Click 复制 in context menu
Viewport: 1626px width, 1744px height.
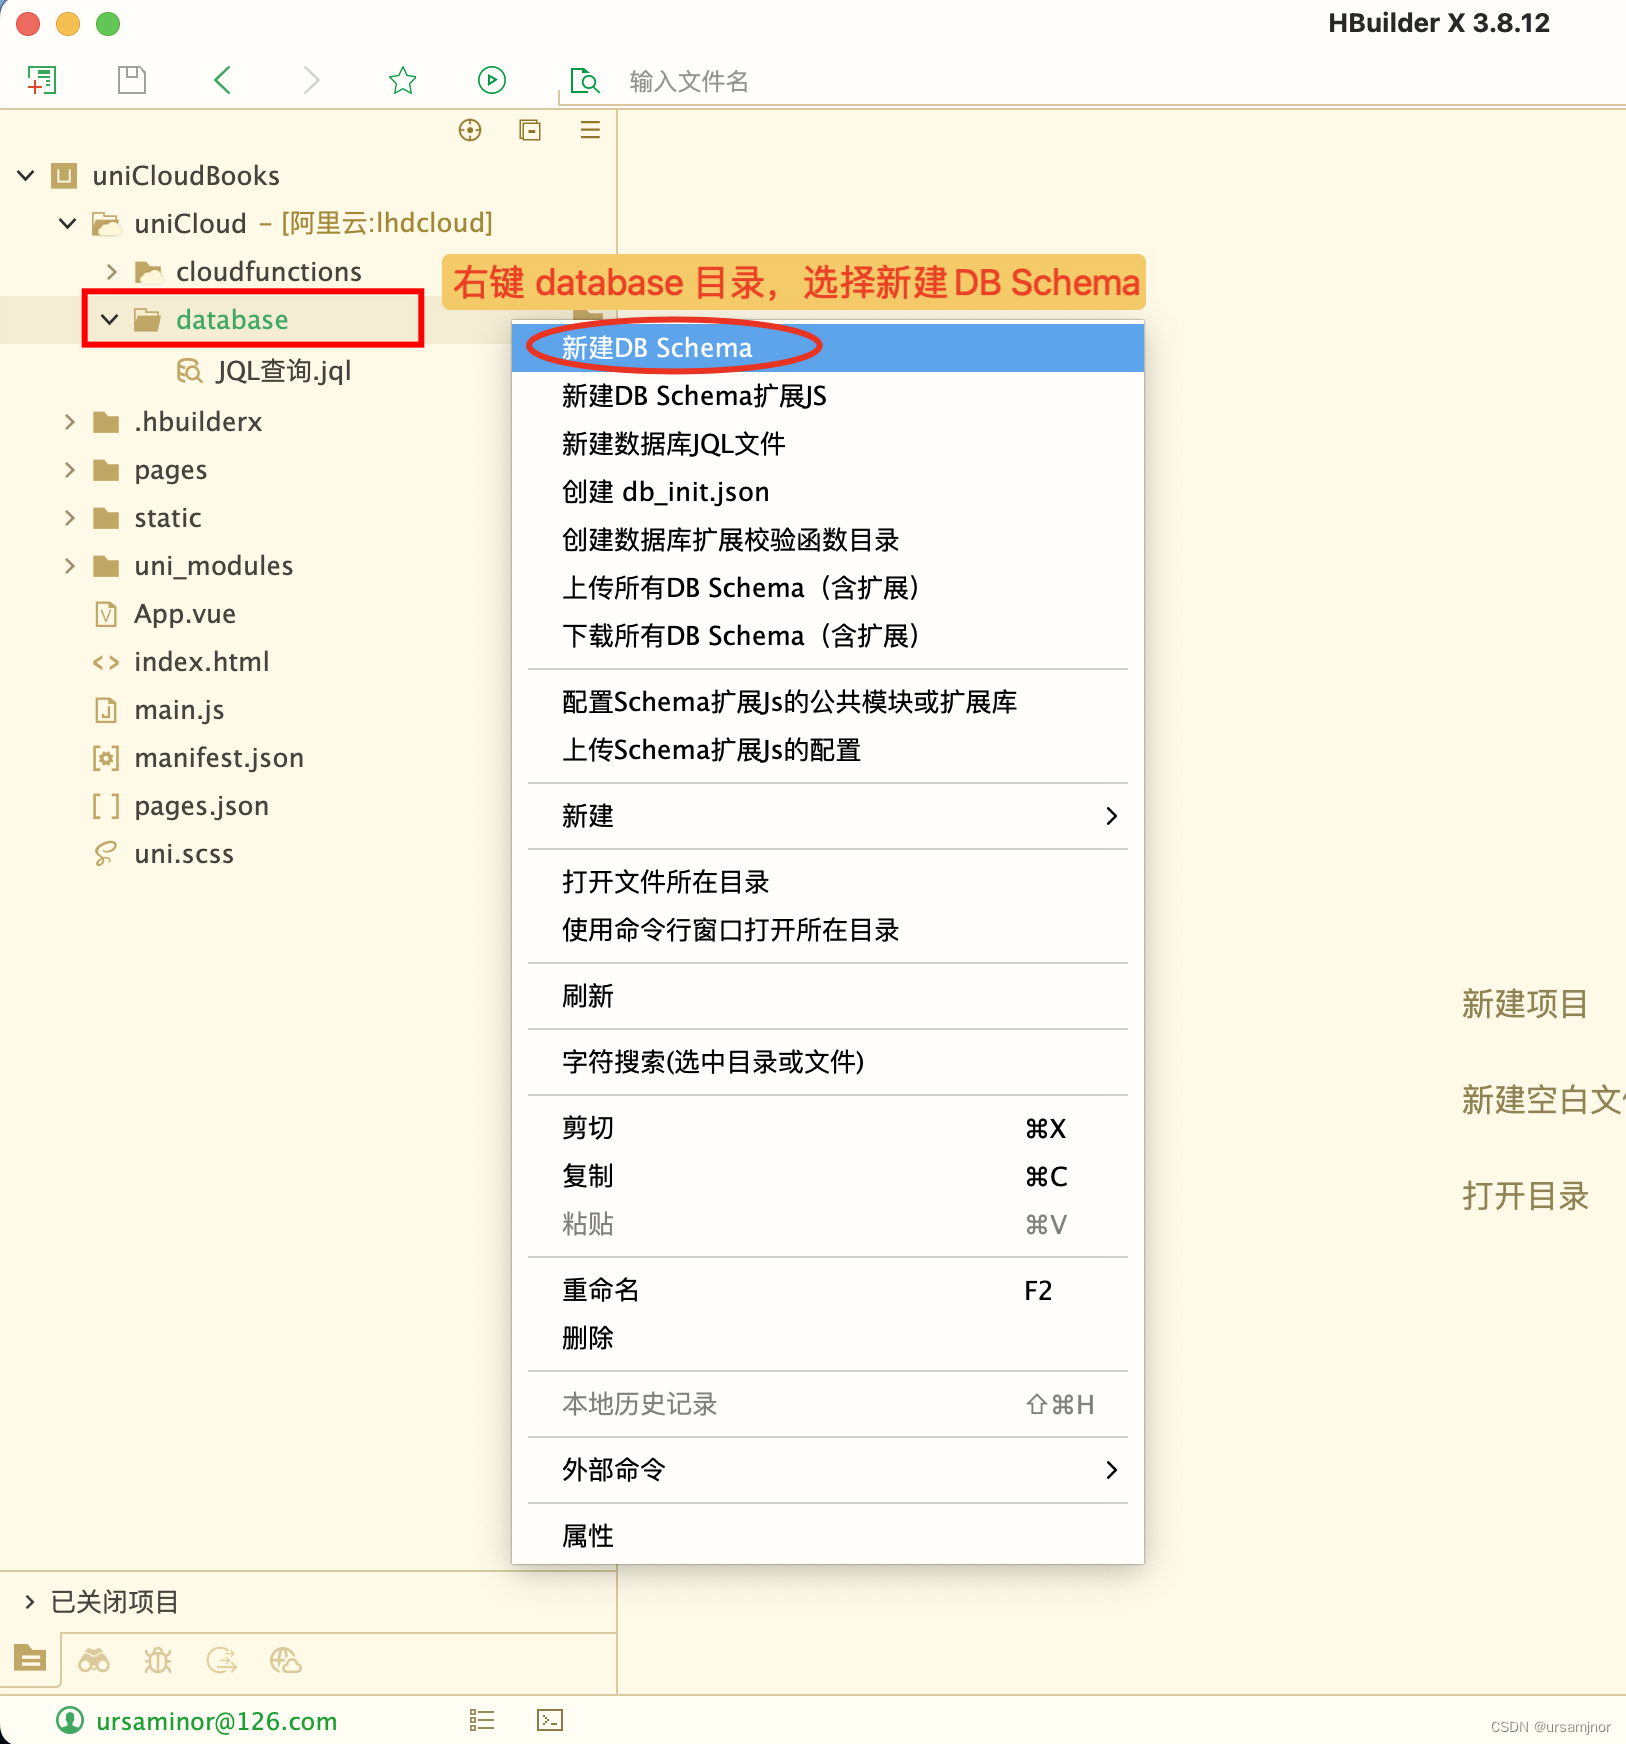828,1176
